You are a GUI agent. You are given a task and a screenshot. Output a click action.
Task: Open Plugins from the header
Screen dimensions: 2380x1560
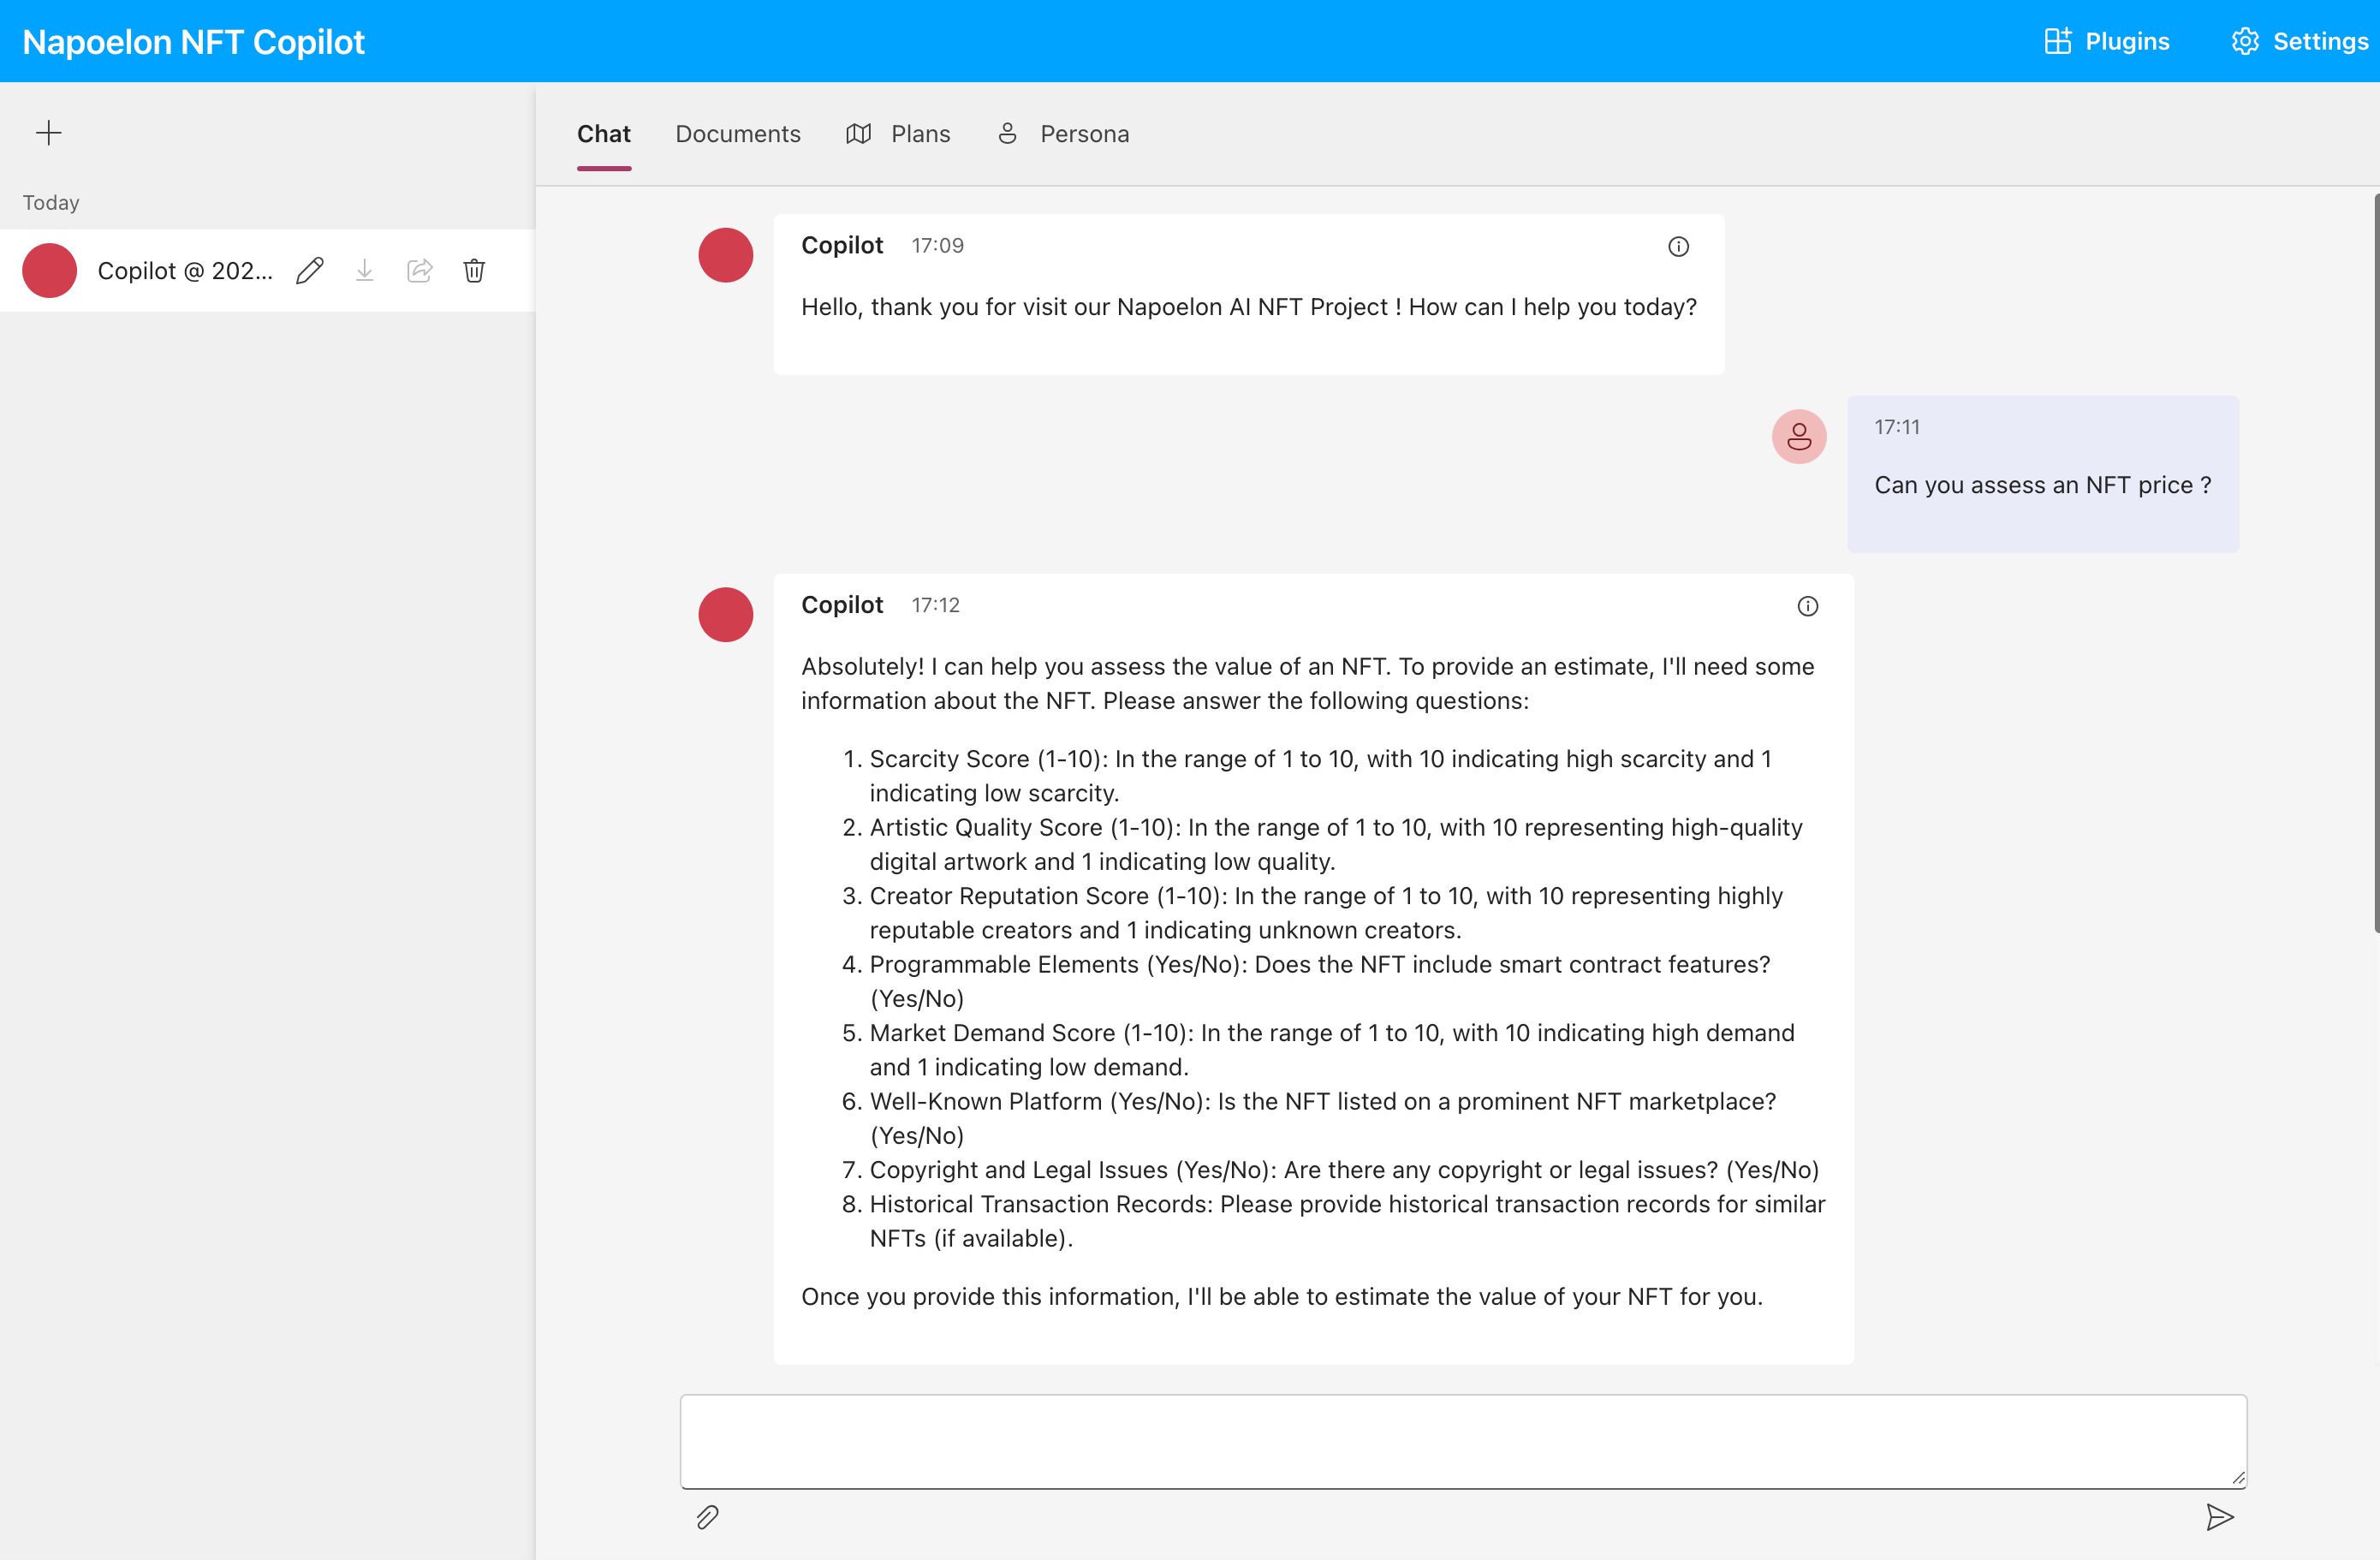point(2107,41)
